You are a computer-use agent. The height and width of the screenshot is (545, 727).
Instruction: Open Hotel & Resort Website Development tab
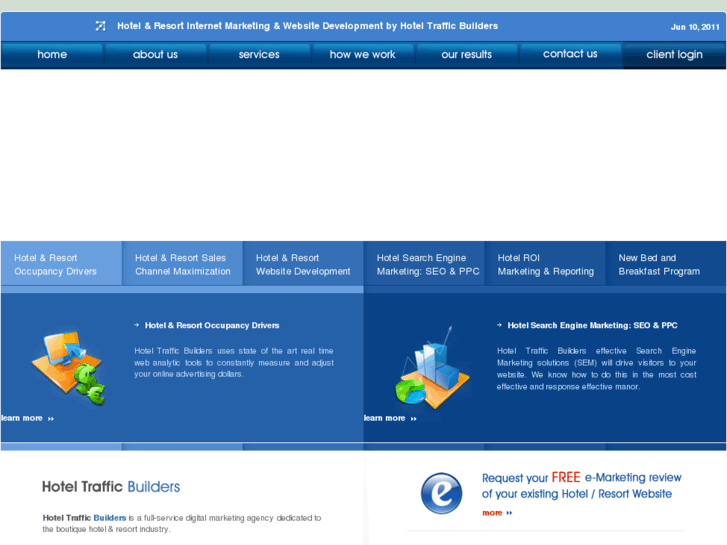[x=303, y=264]
